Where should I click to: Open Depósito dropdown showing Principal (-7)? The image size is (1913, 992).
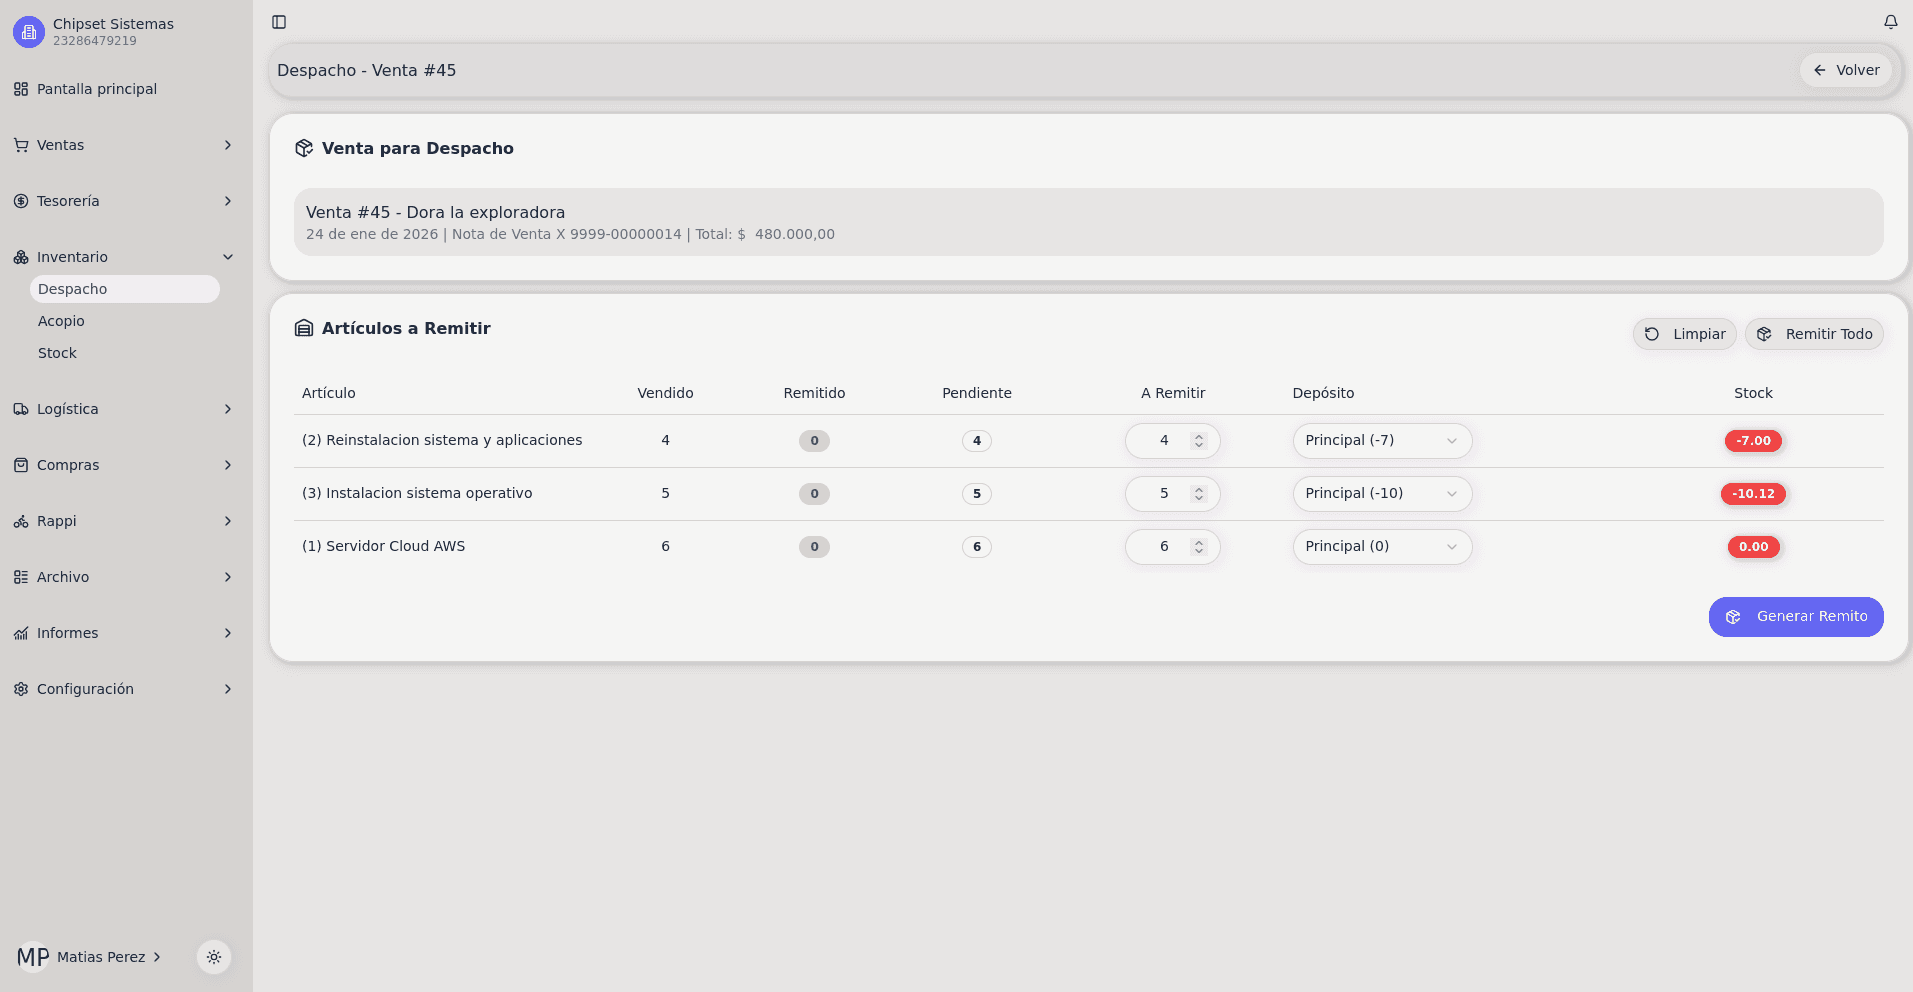click(1381, 441)
